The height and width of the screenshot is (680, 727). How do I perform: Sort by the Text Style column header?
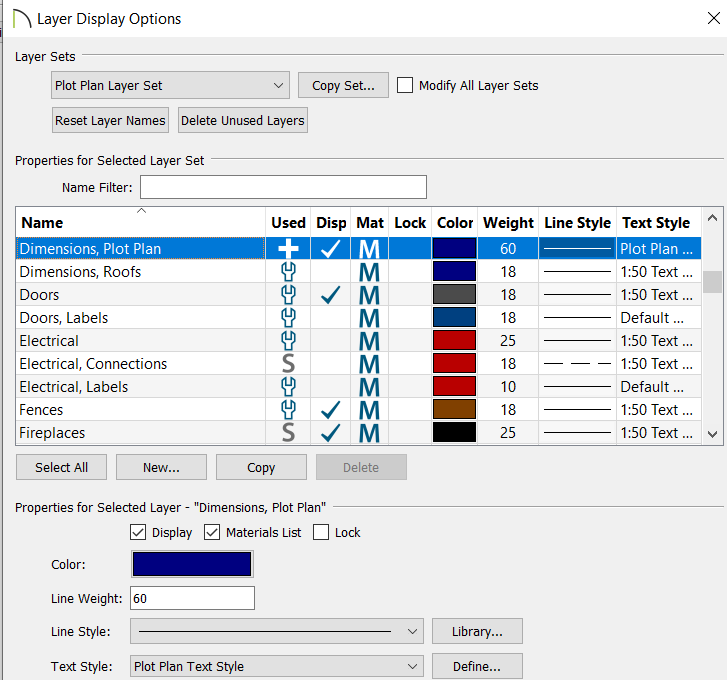[658, 223]
